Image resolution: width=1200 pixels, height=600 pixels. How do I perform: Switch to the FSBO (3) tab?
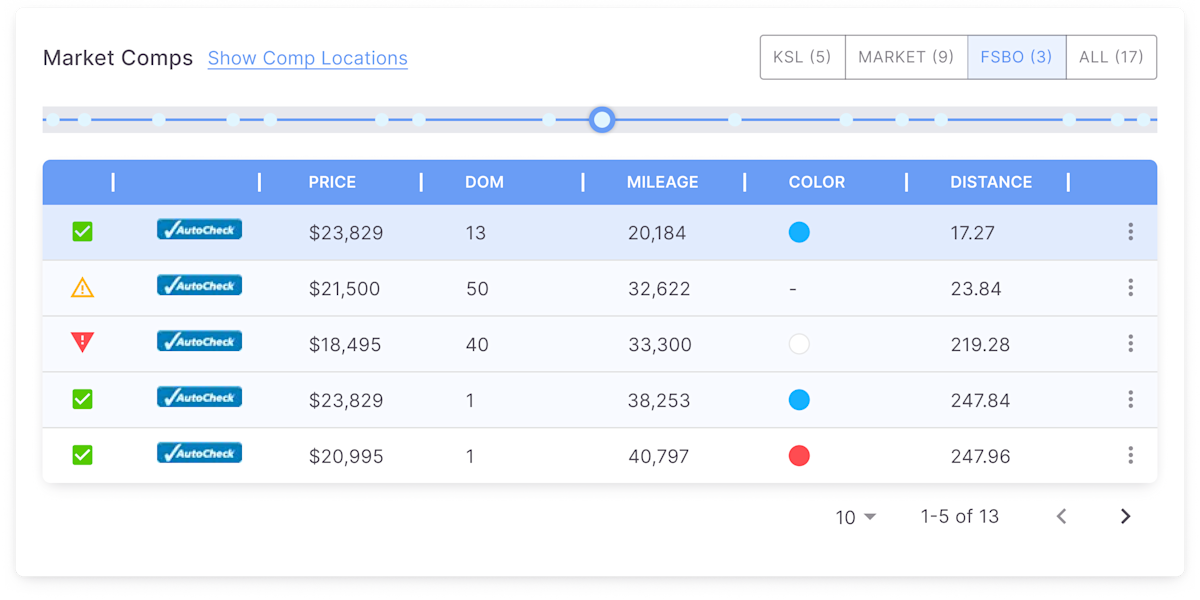pos(1016,57)
